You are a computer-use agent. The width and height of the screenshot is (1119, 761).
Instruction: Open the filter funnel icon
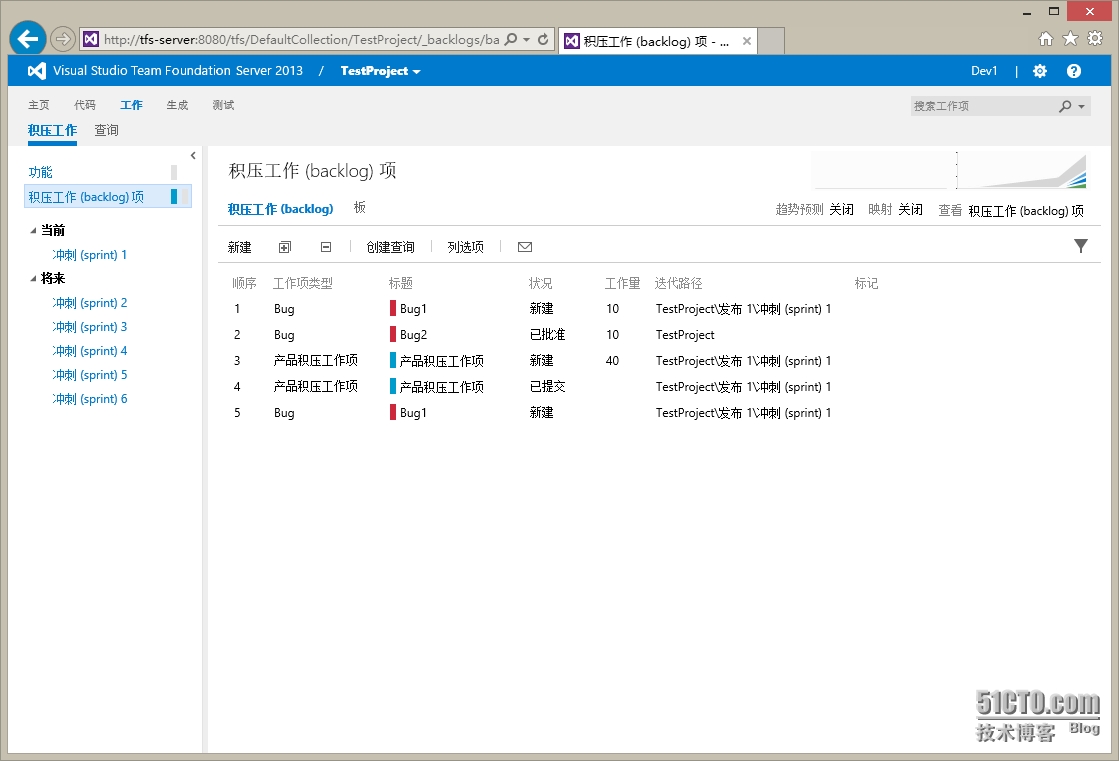pos(1080,246)
